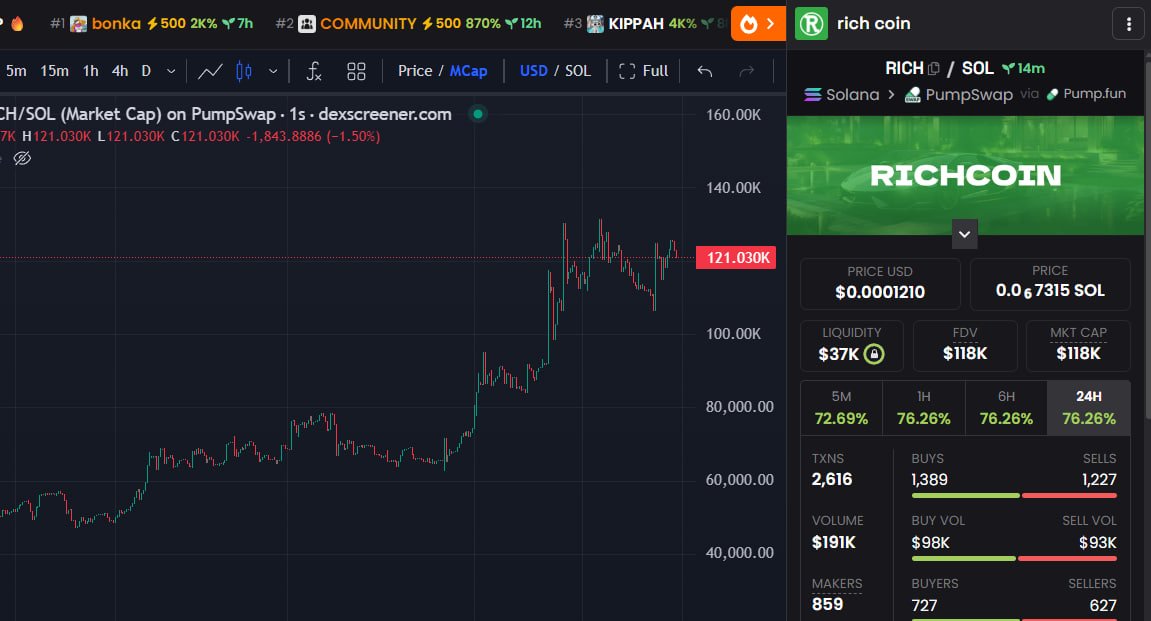Click the PRICE USD box
The width and height of the screenshot is (1151, 621).
(880, 283)
